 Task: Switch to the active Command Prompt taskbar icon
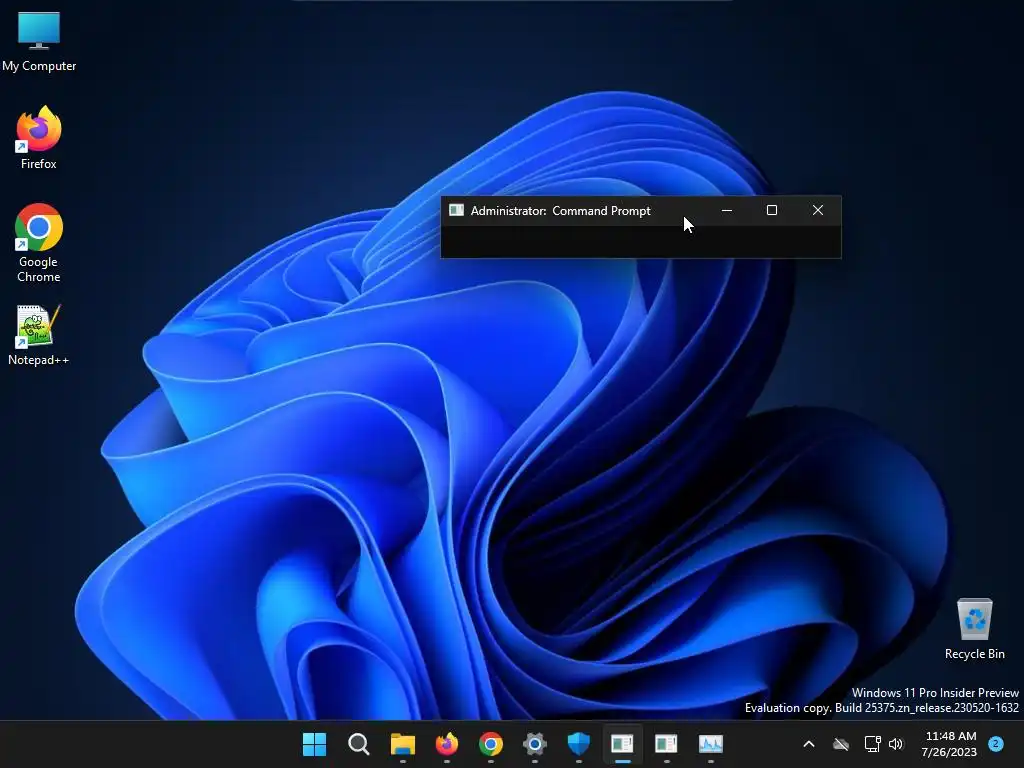click(x=622, y=744)
